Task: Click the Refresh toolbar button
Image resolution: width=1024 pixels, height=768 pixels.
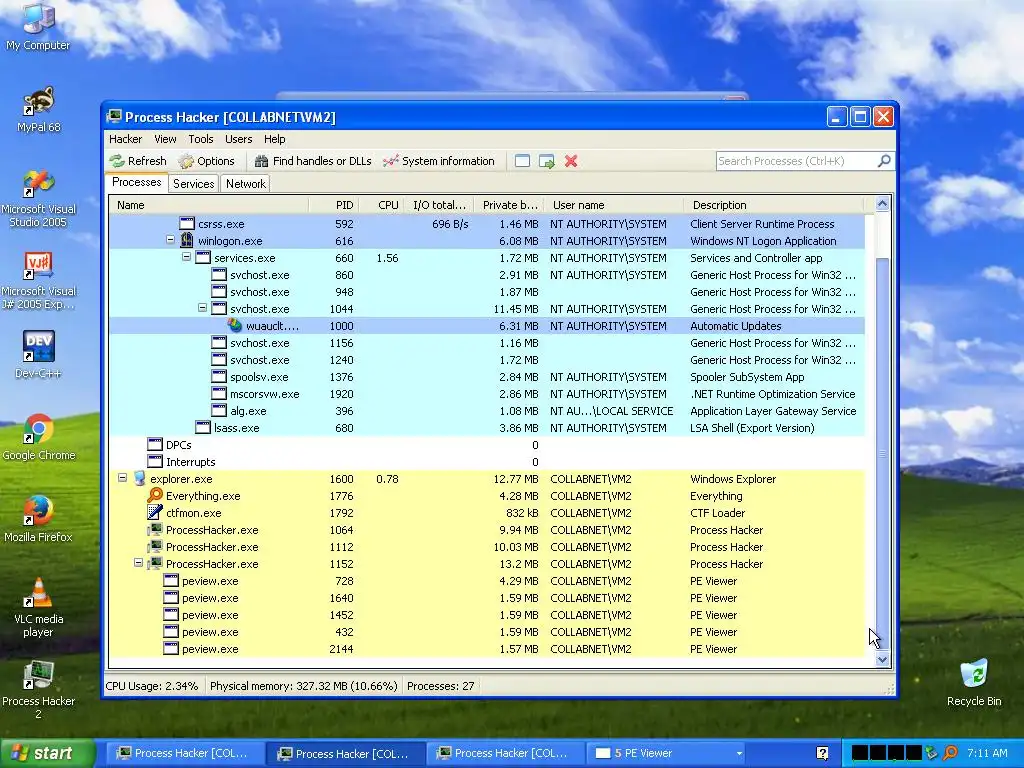Action: 138,161
